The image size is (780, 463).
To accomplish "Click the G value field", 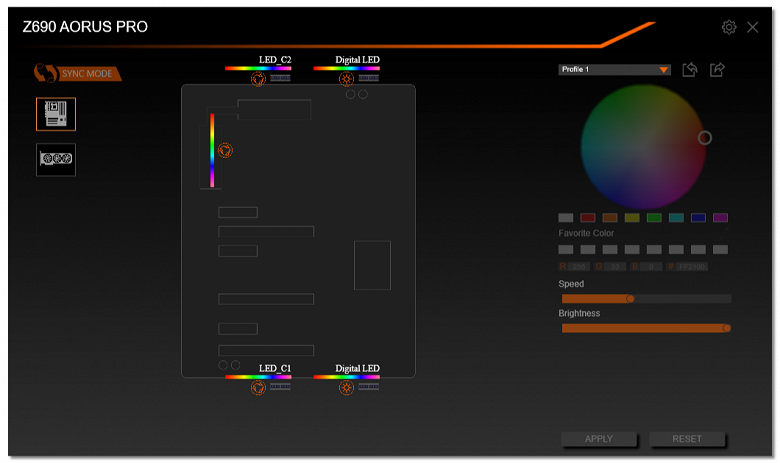I will pos(615,267).
